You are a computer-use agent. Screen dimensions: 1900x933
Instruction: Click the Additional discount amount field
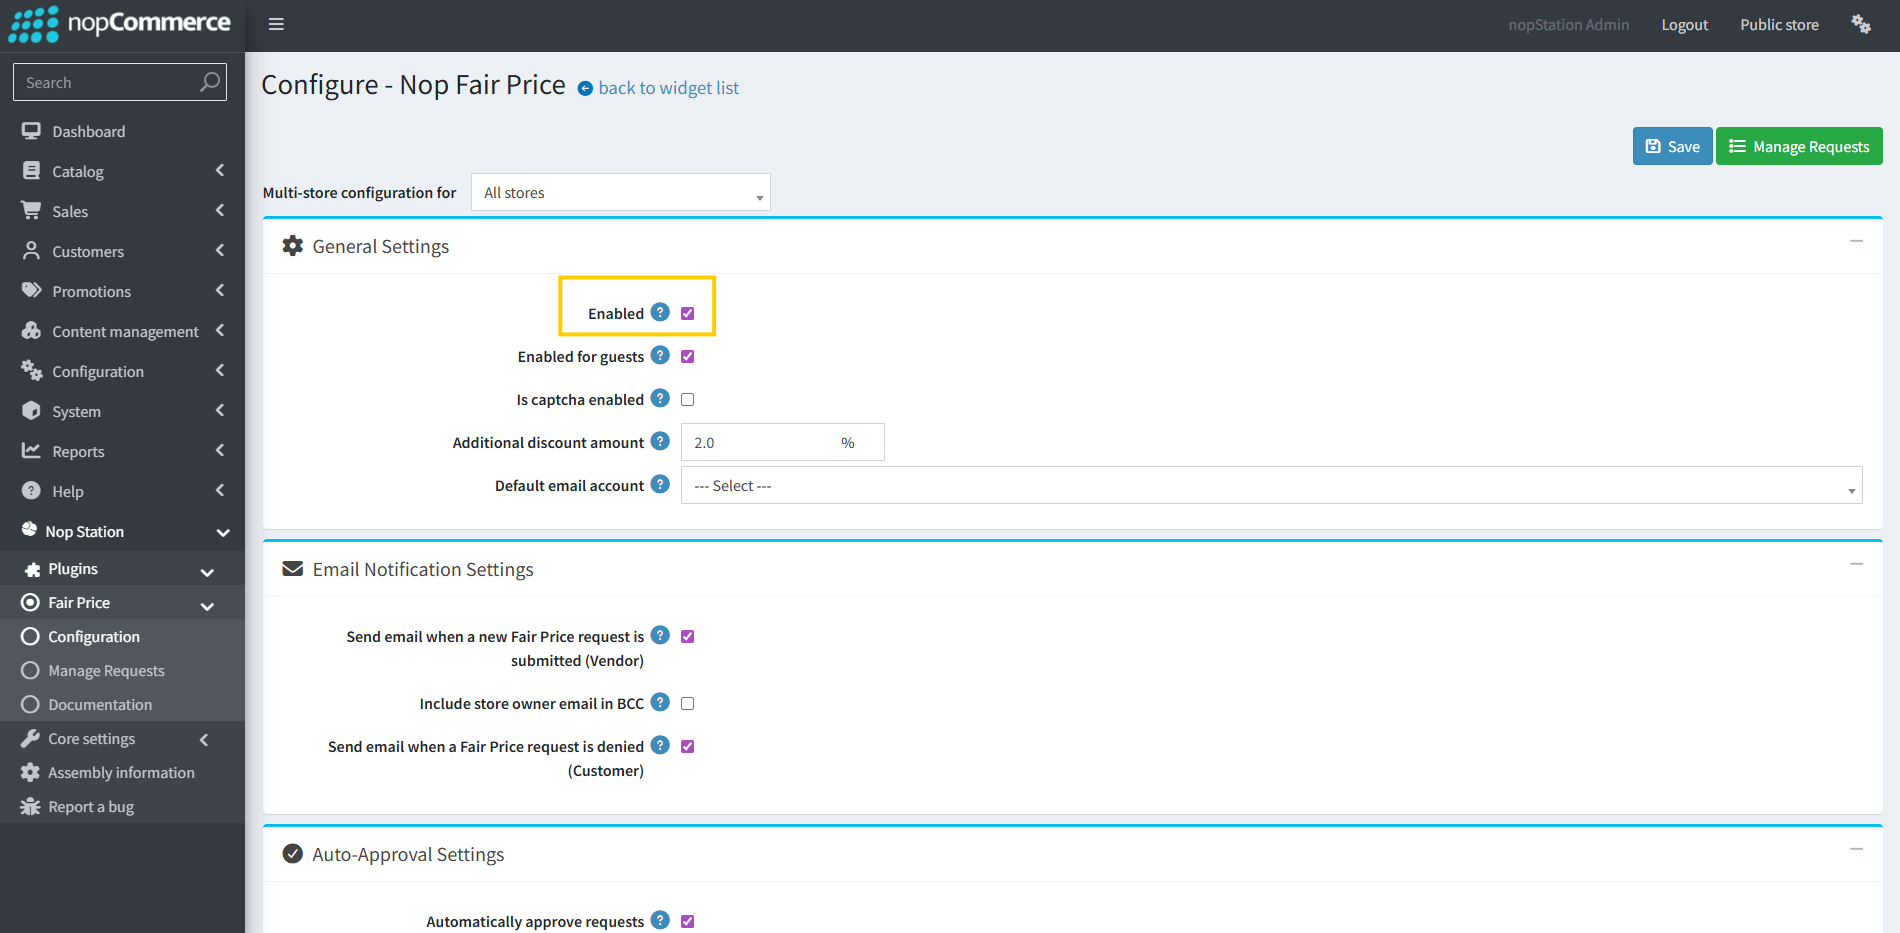point(760,442)
